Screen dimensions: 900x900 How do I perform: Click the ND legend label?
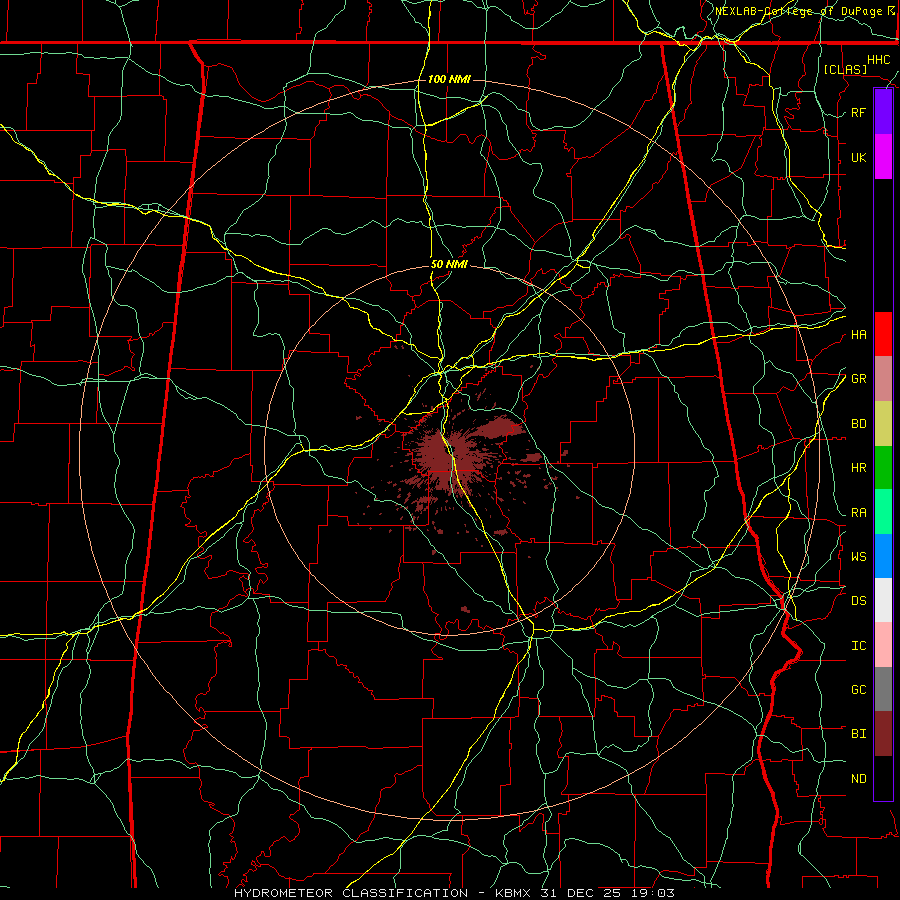pyautogui.click(x=858, y=778)
